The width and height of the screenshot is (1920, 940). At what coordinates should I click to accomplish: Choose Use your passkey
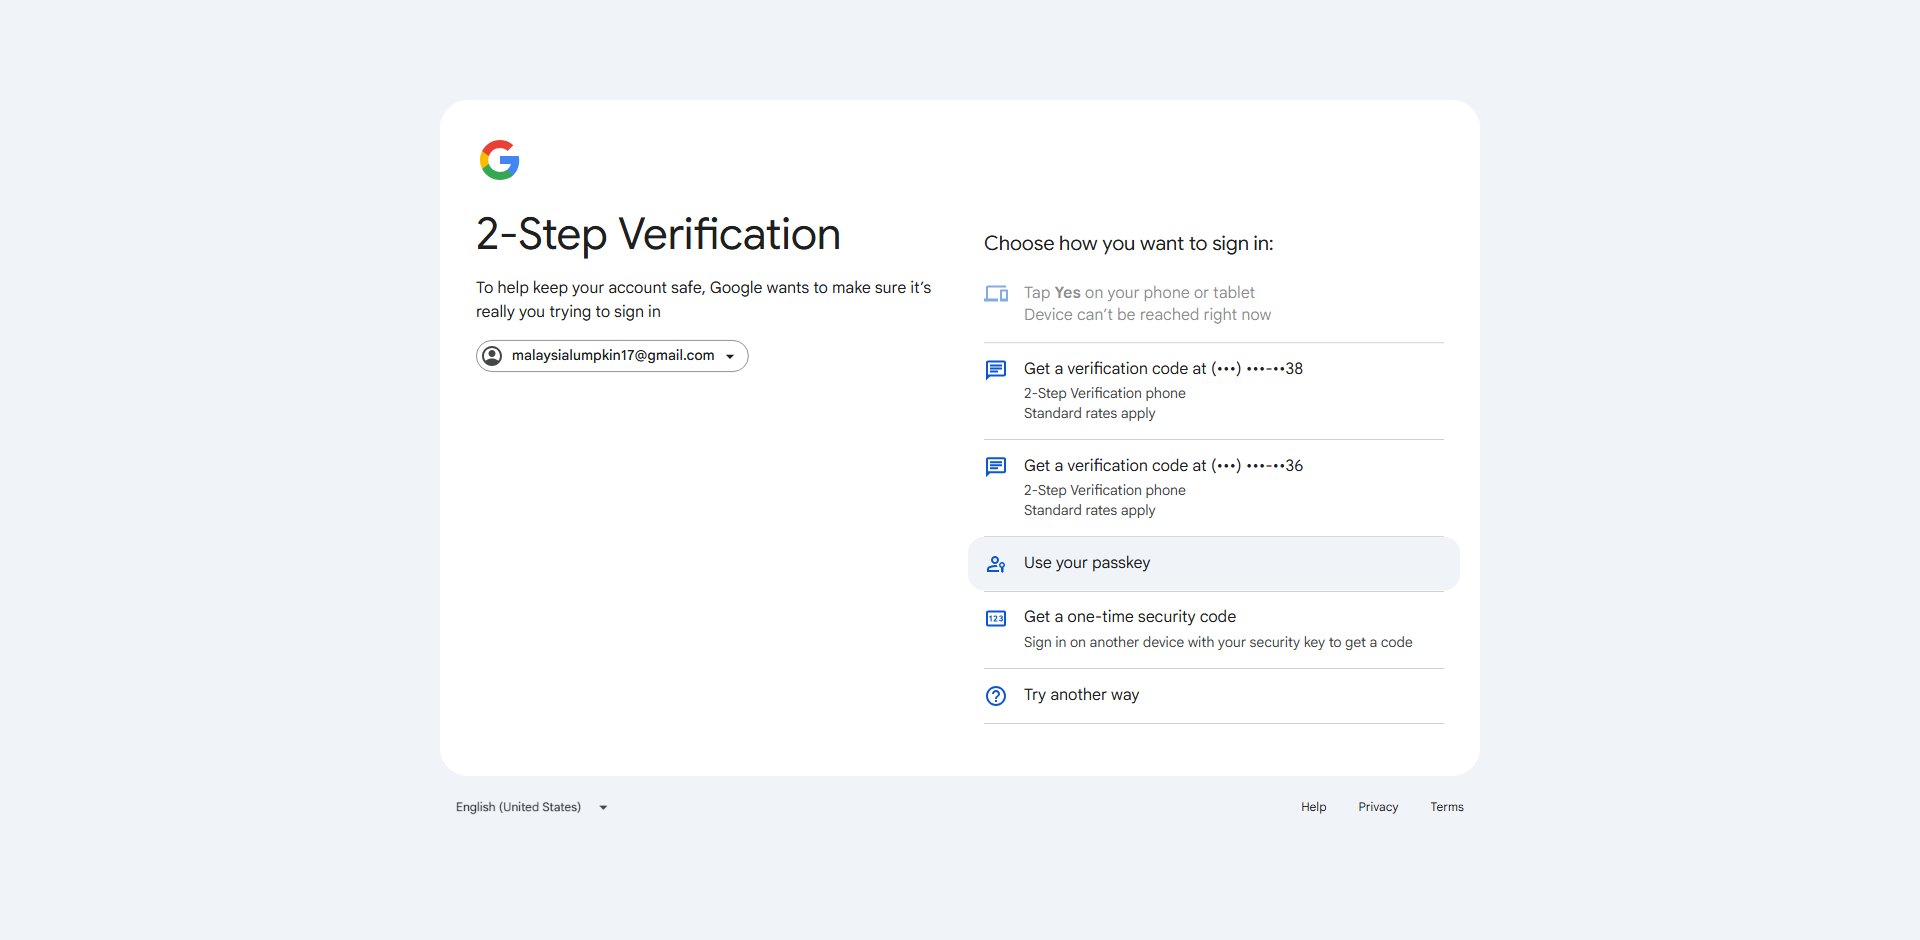point(1214,564)
